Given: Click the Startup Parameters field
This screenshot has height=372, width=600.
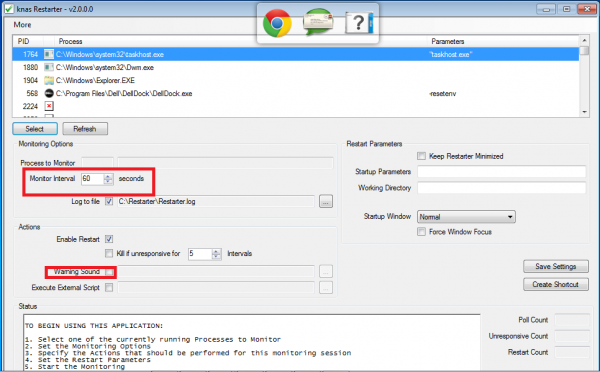Looking at the screenshot, I should 502,171.
